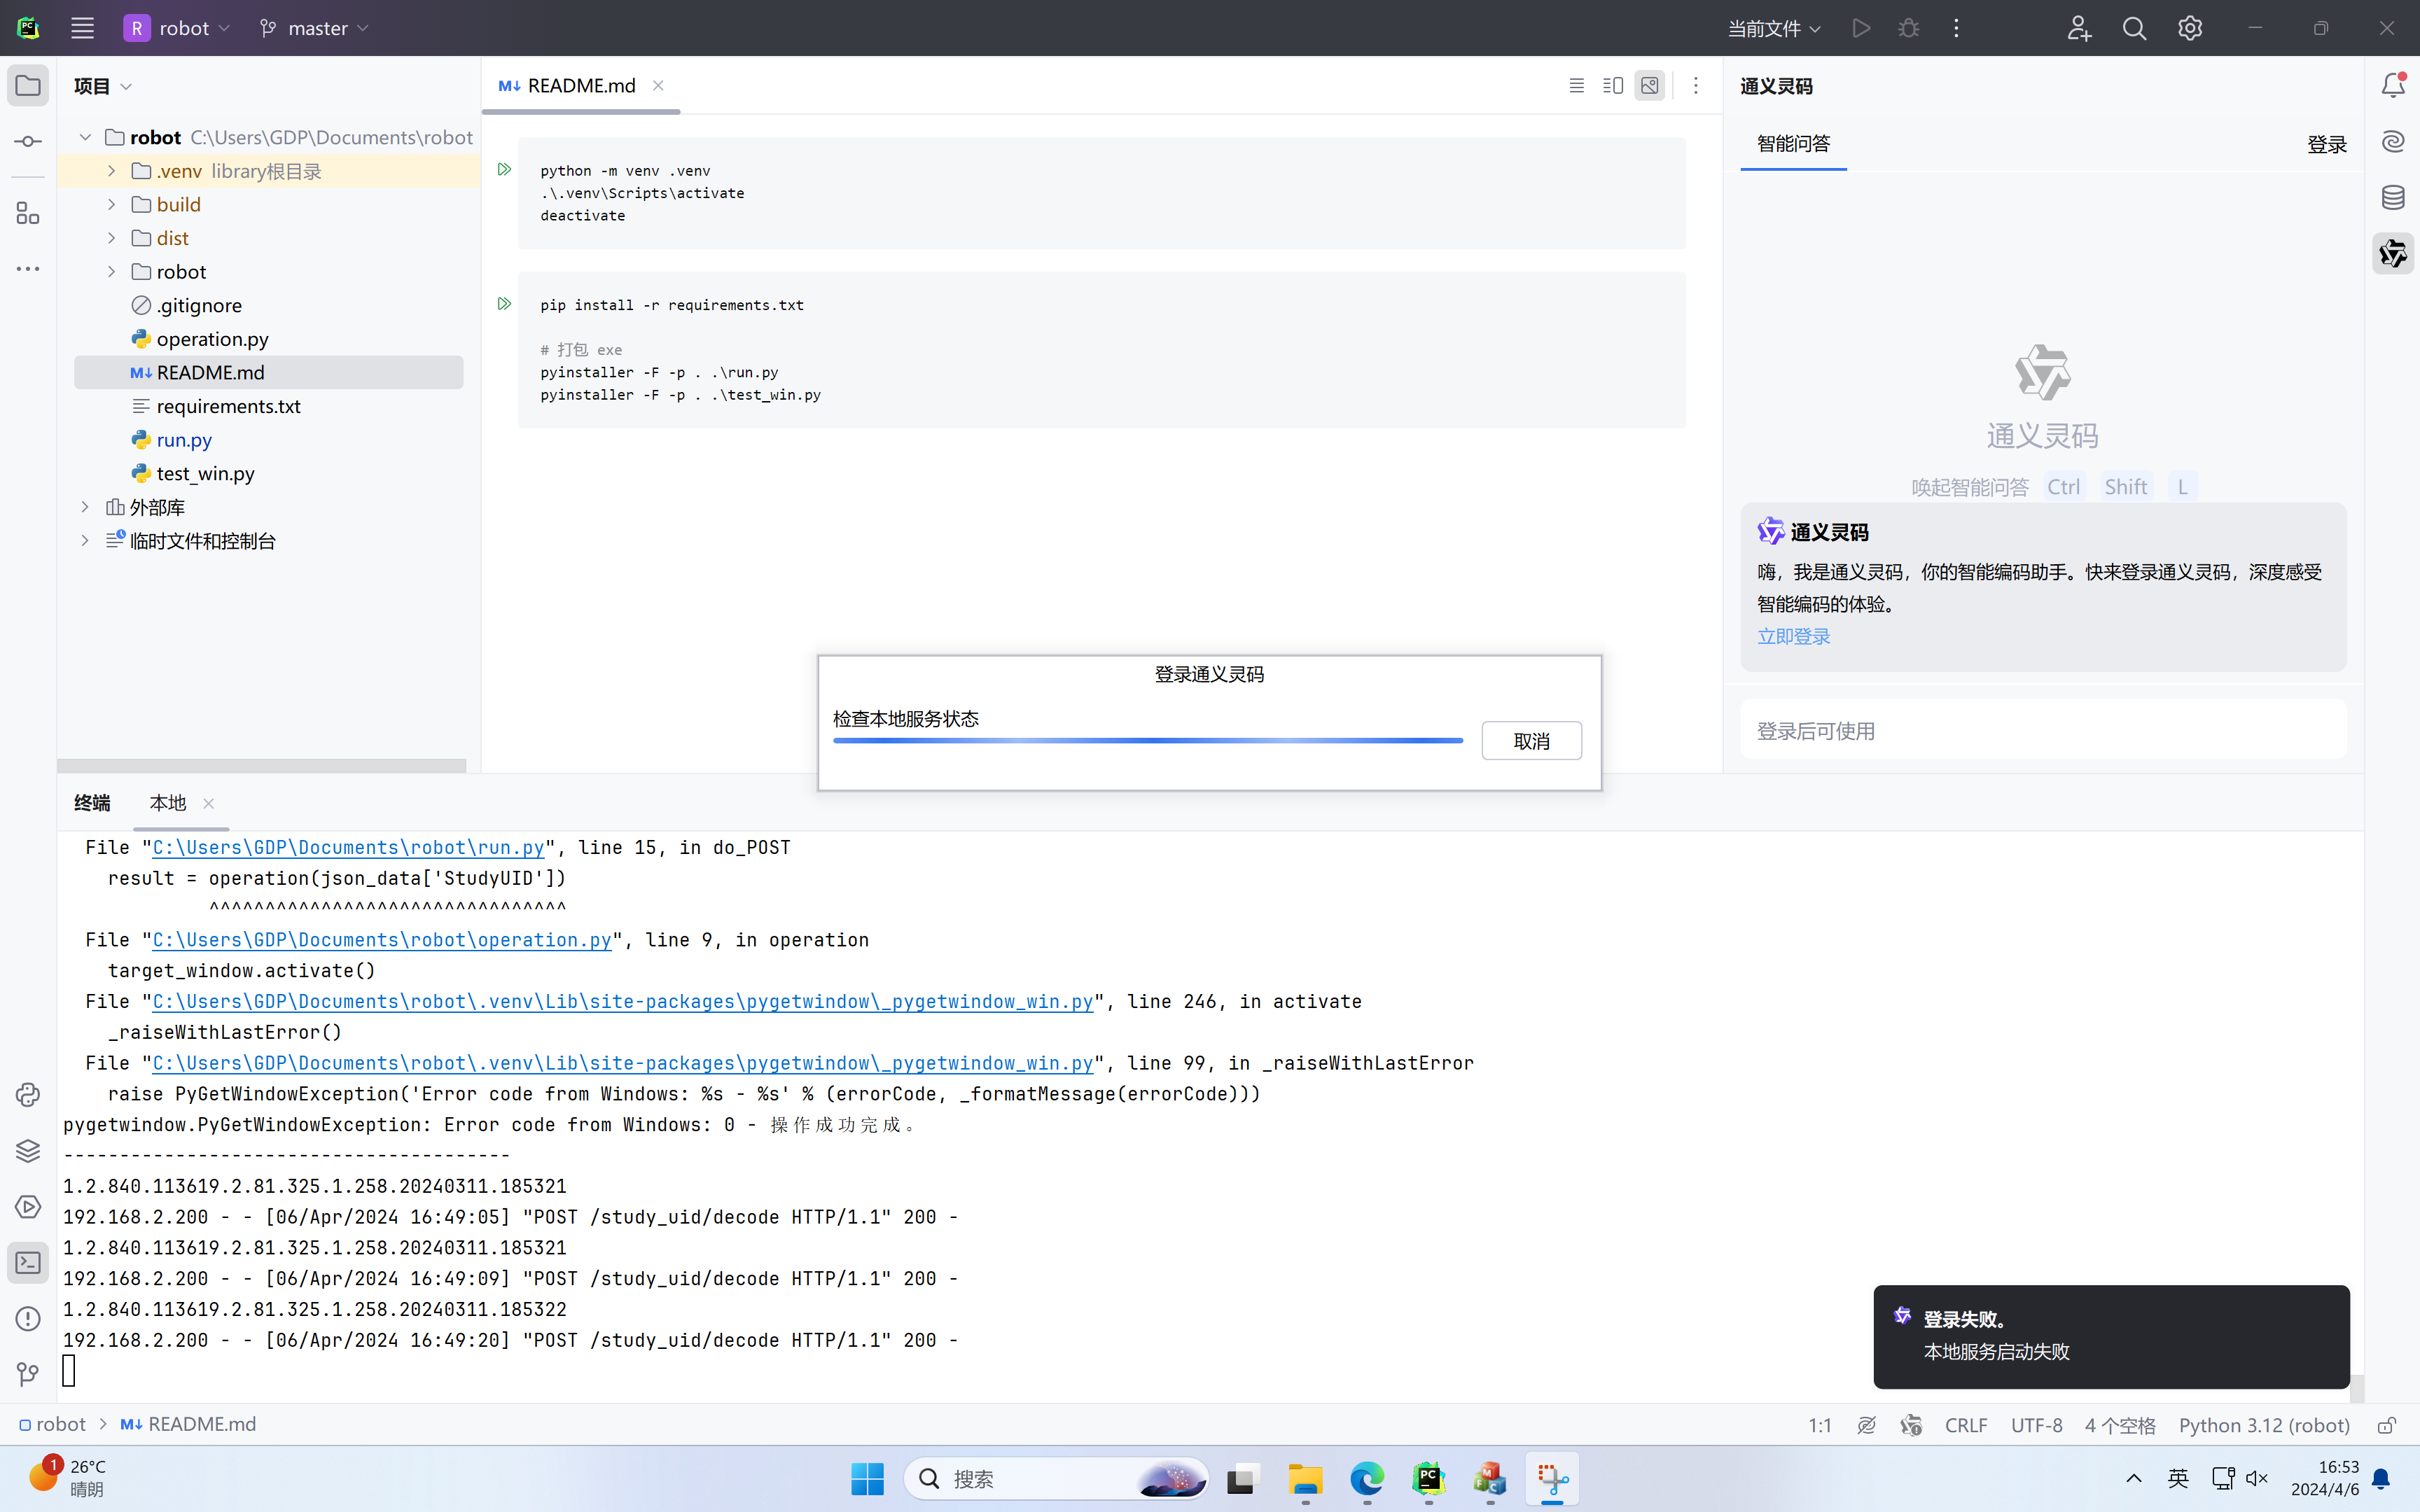Open the Git tool window icon
Screen dimensions: 2420x1512
pyautogui.click(x=28, y=1375)
